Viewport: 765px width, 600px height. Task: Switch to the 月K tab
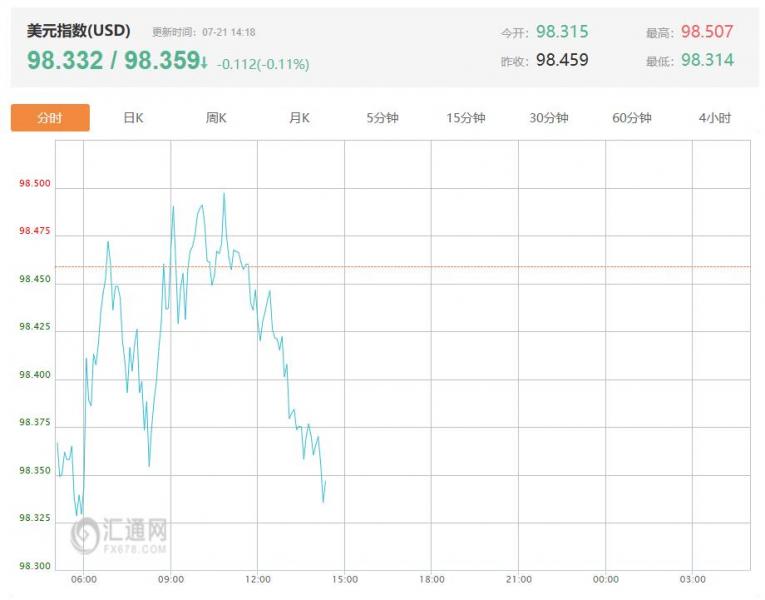pyautogui.click(x=299, y=118)
